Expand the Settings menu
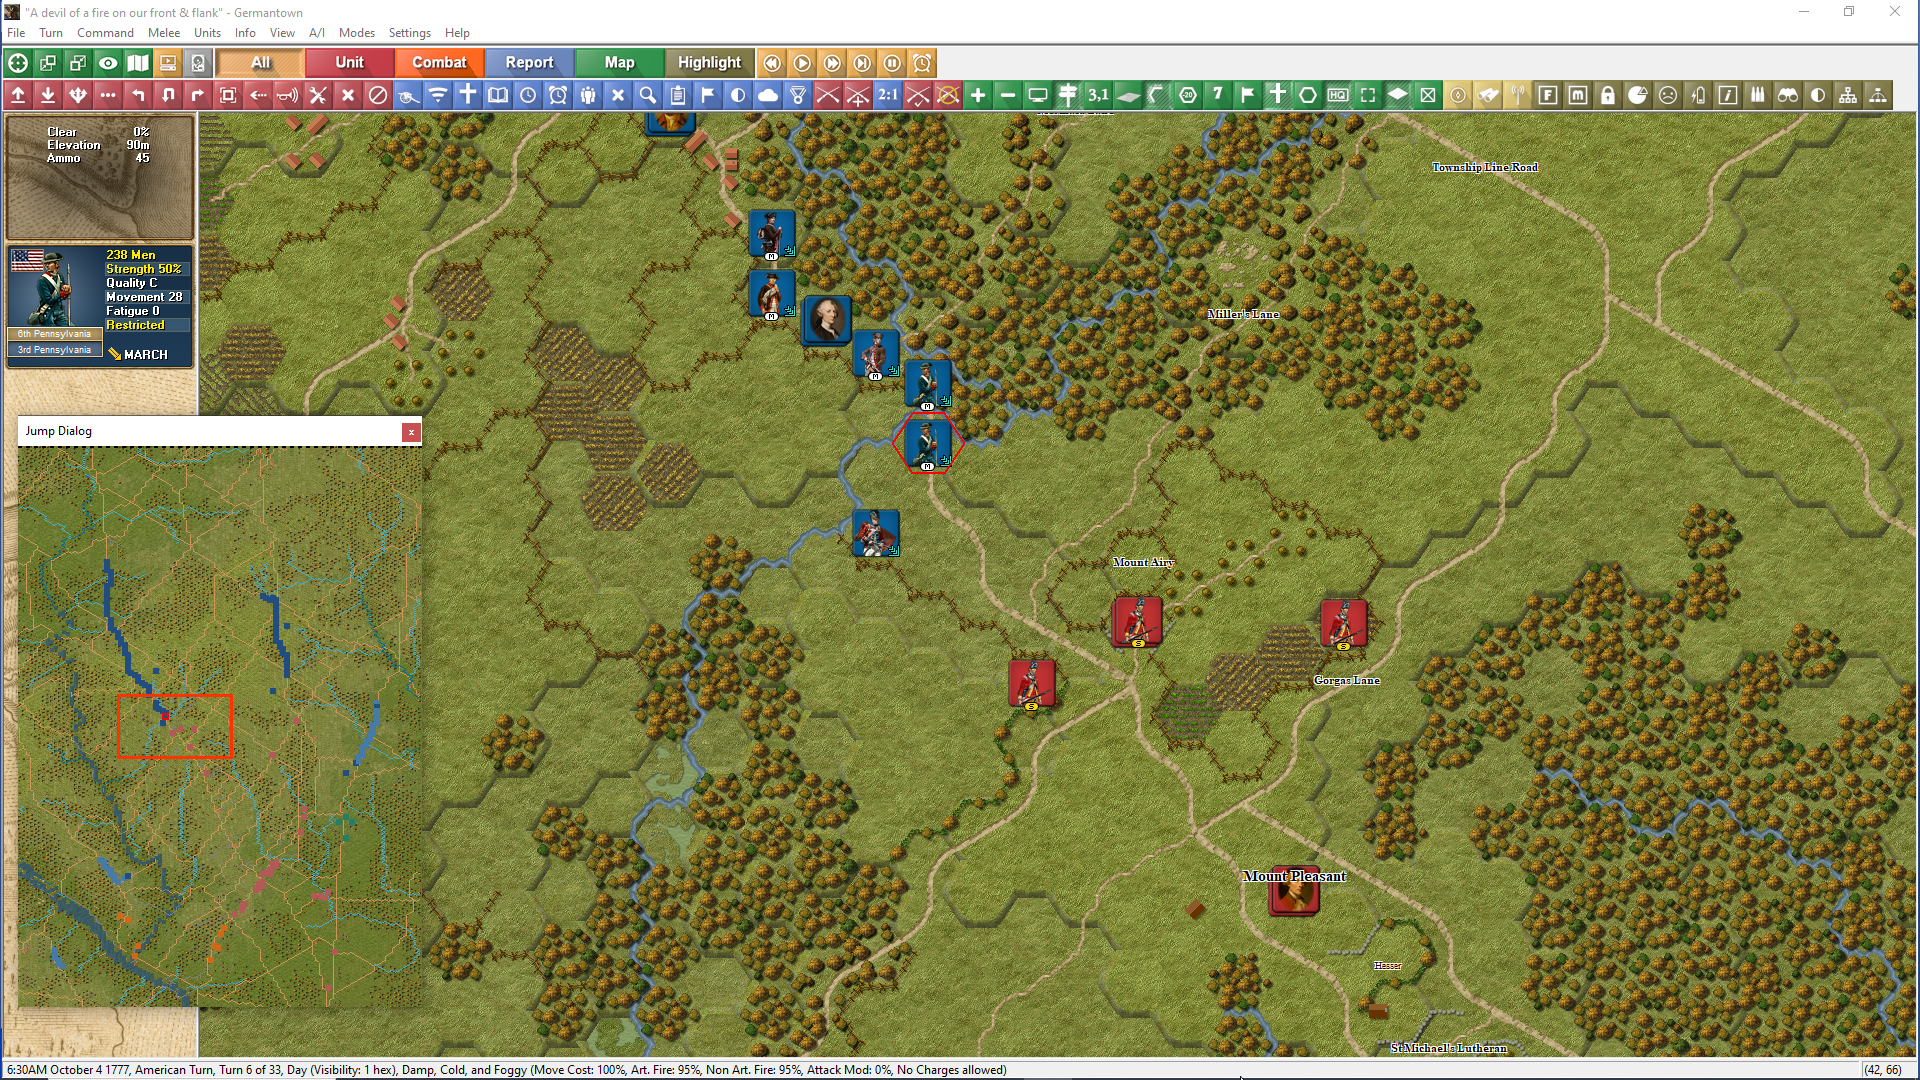 409,33
